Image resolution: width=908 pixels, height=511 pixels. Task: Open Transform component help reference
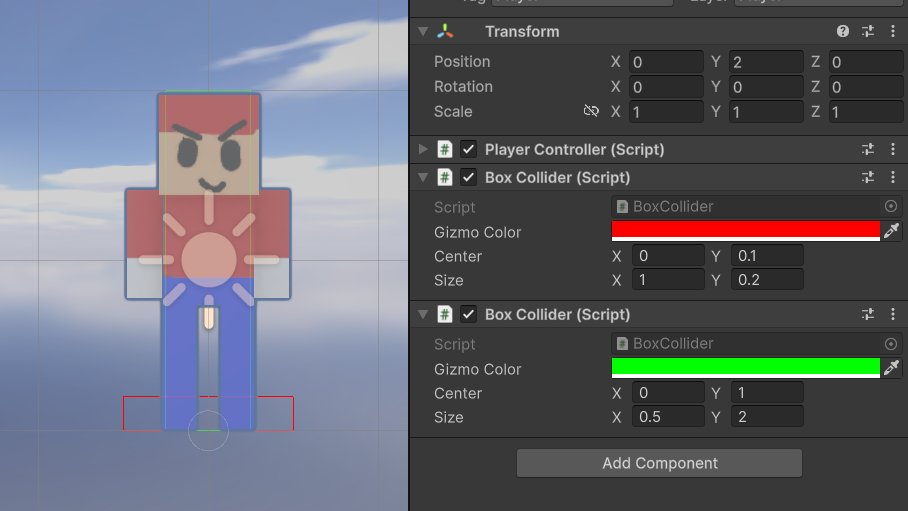click(x=843, y=31)
